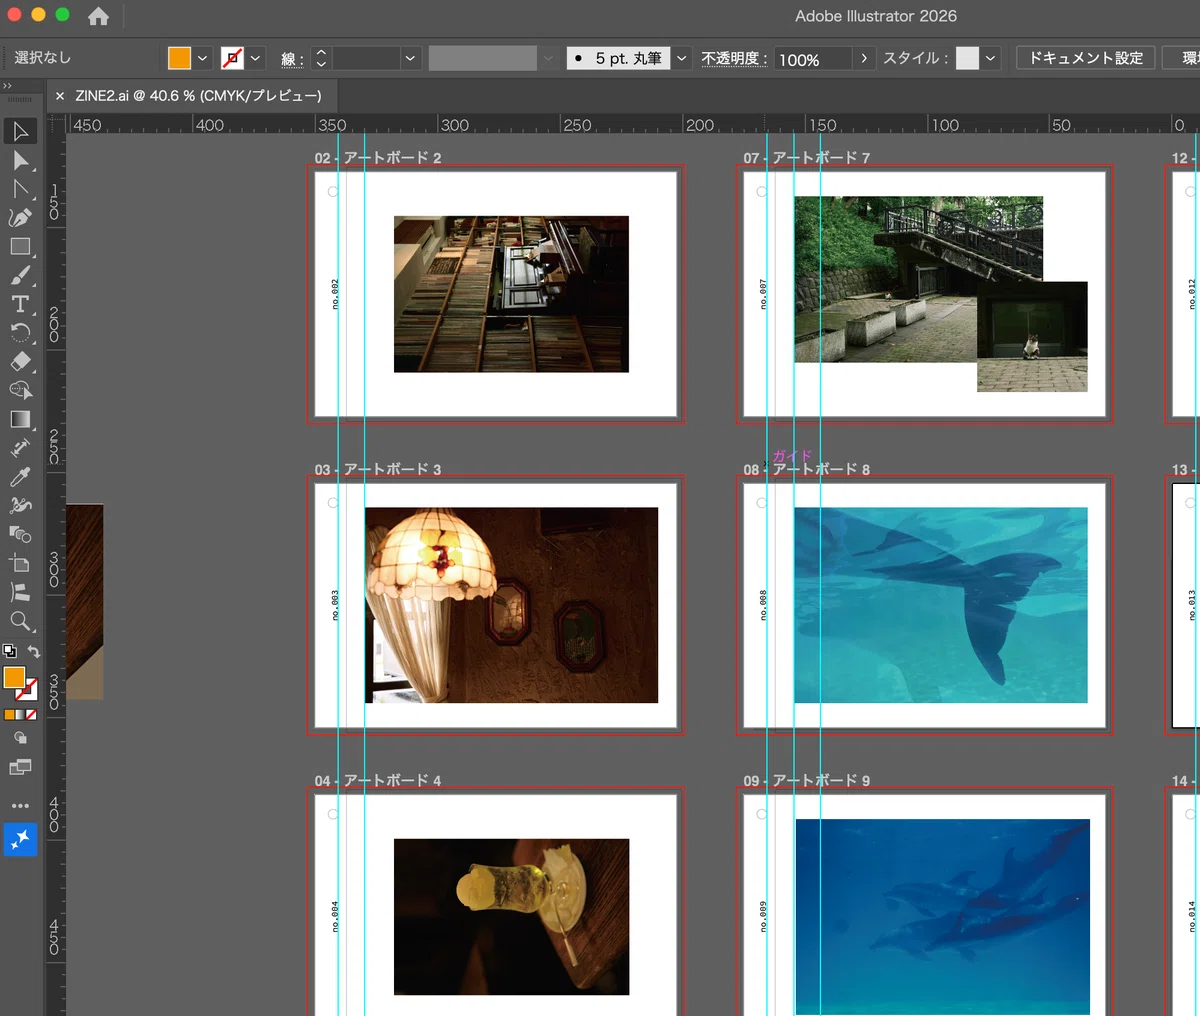
Task: Click the opacity 100% input field
Action: coord(813,59)
